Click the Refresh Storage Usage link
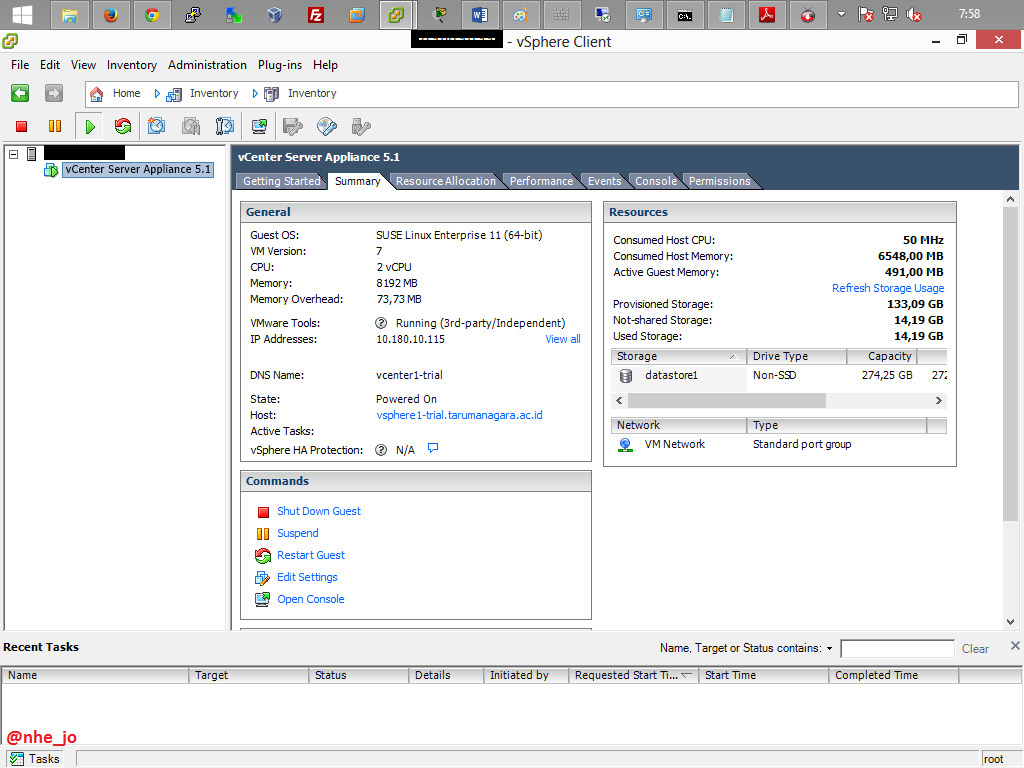This screenshot has height=768, width=1024. pyautogui.click(x=888, y=289)
